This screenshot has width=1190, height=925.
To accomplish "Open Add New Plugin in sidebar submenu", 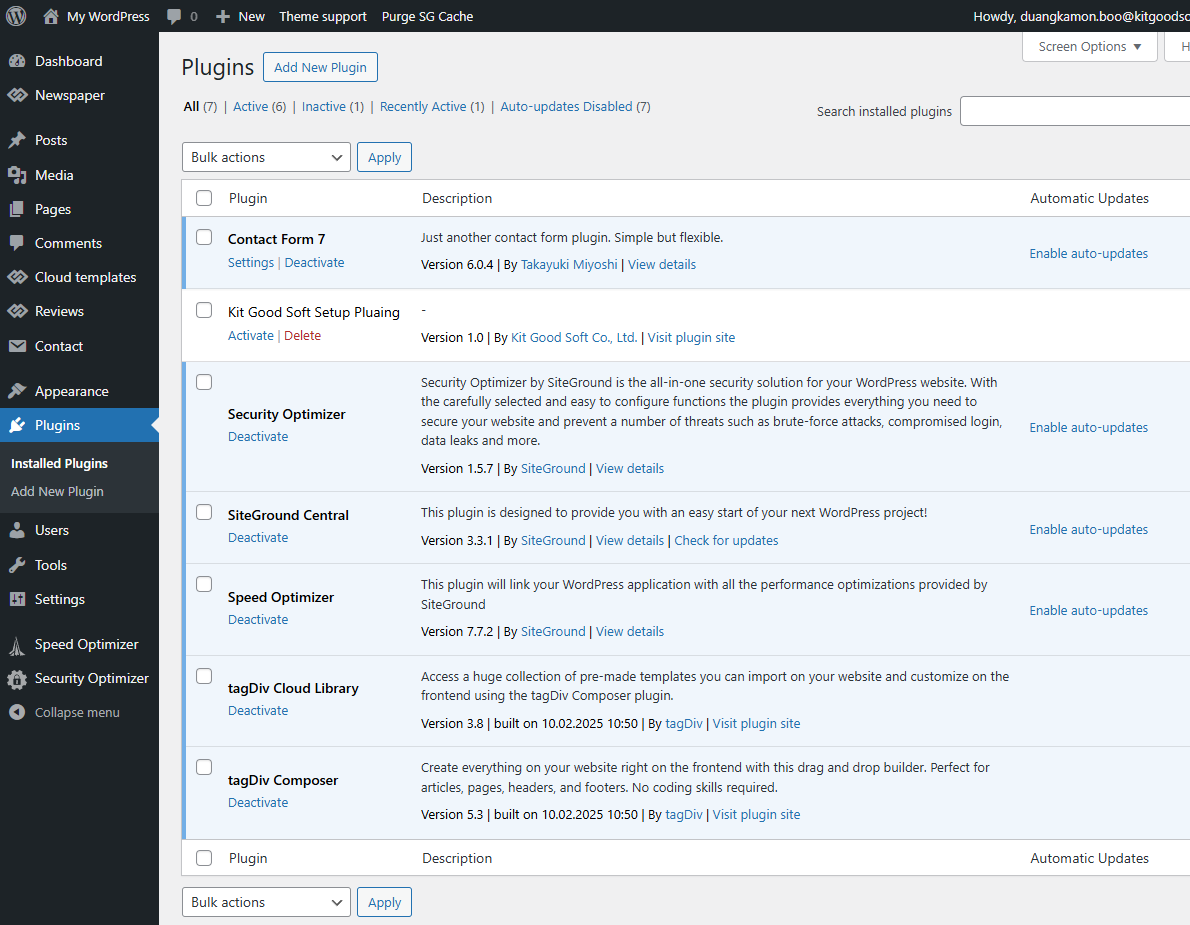I will (57, 492).
